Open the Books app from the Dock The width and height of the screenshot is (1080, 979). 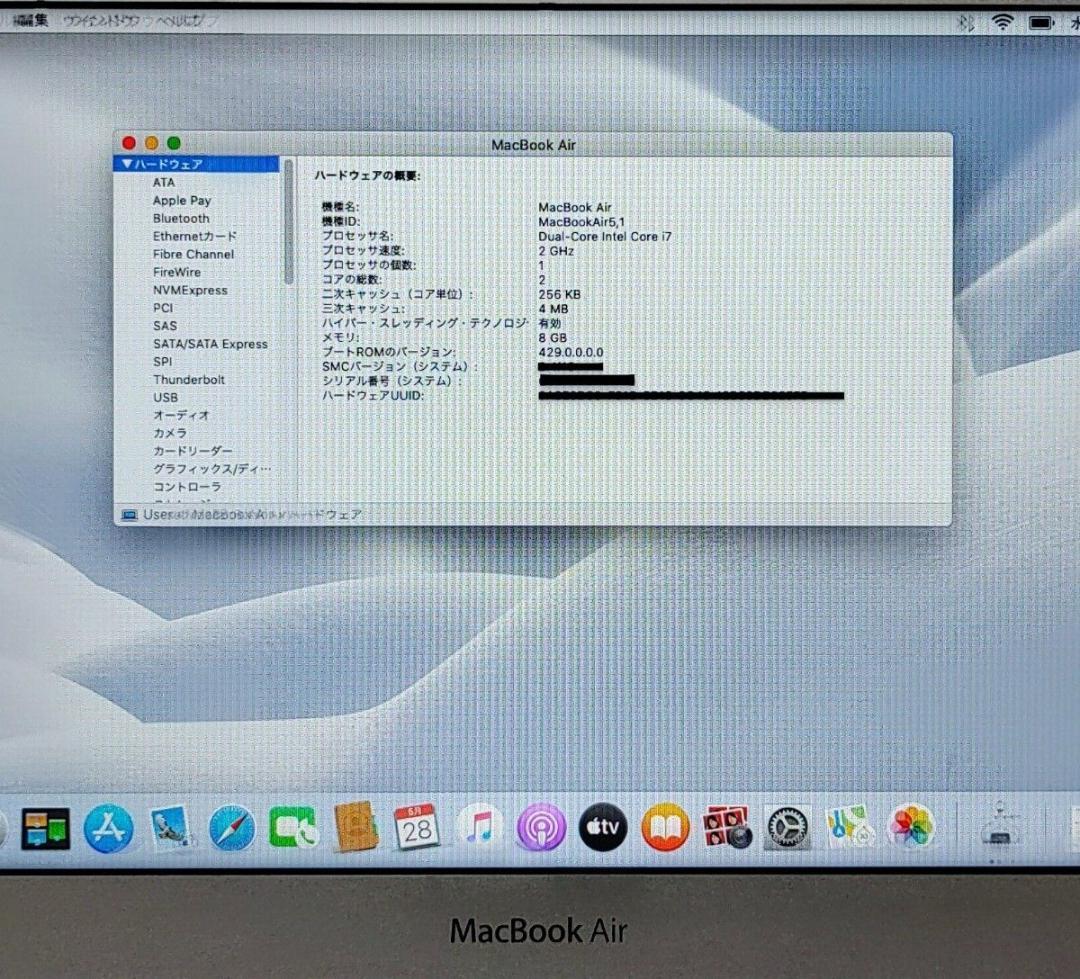664,827
